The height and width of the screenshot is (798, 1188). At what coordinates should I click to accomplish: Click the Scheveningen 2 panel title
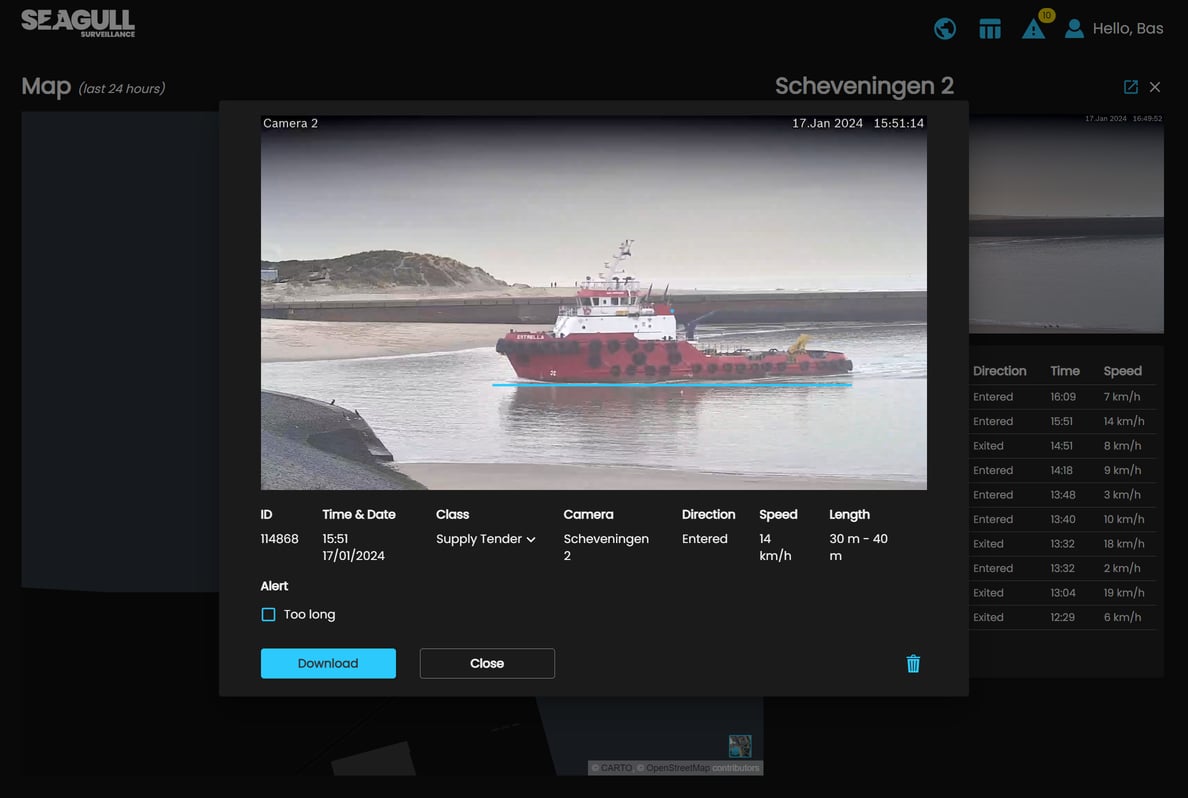click(x=864, y=86)
